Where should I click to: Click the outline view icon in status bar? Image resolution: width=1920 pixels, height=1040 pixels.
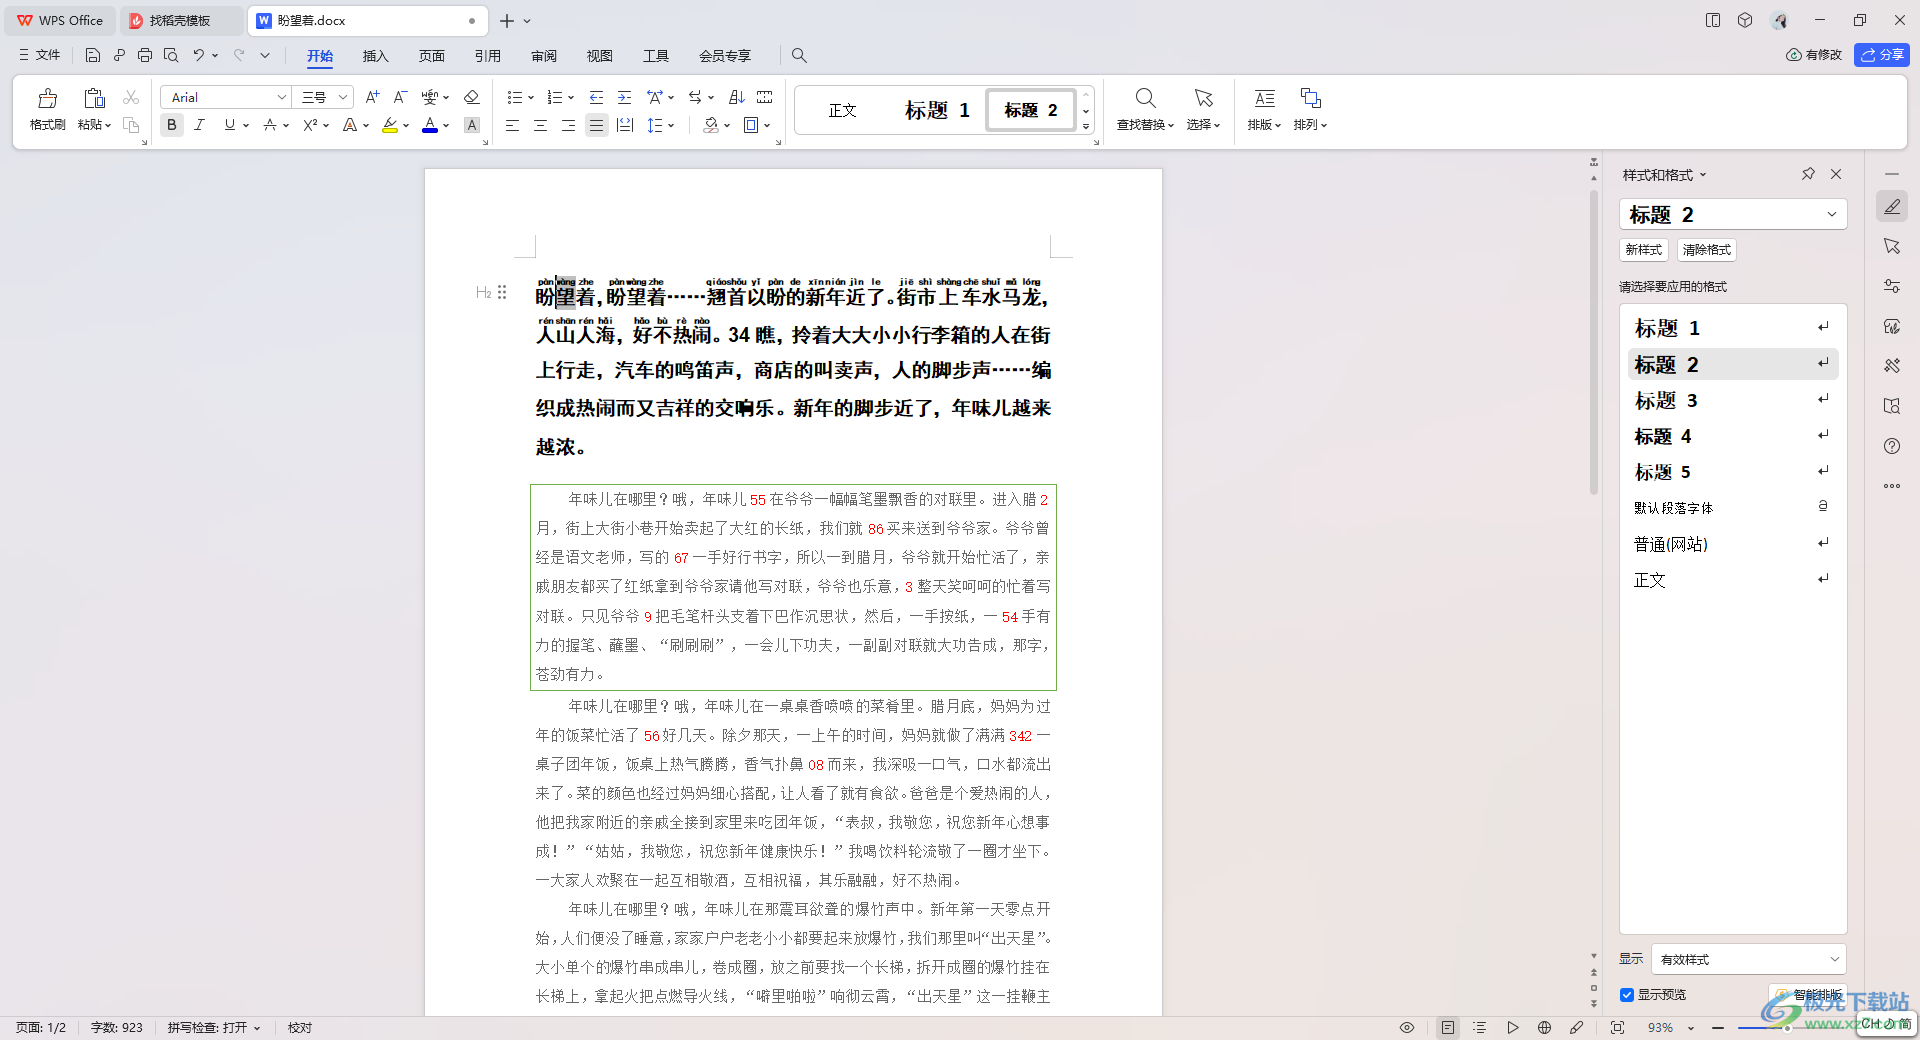coord(1480,1027)
